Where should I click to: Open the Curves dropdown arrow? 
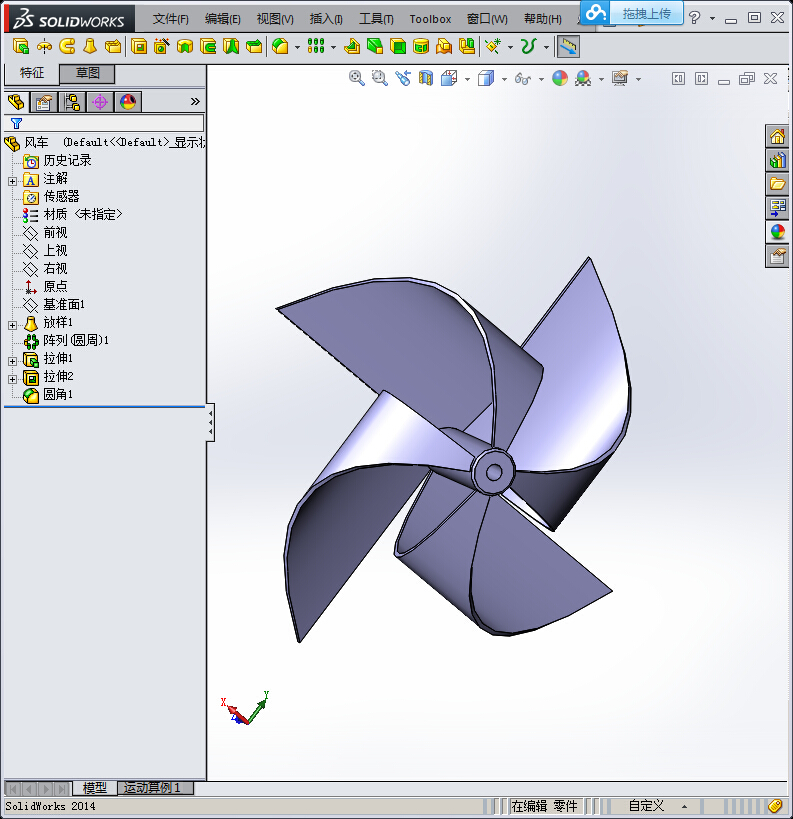click(x=546, y=48)
